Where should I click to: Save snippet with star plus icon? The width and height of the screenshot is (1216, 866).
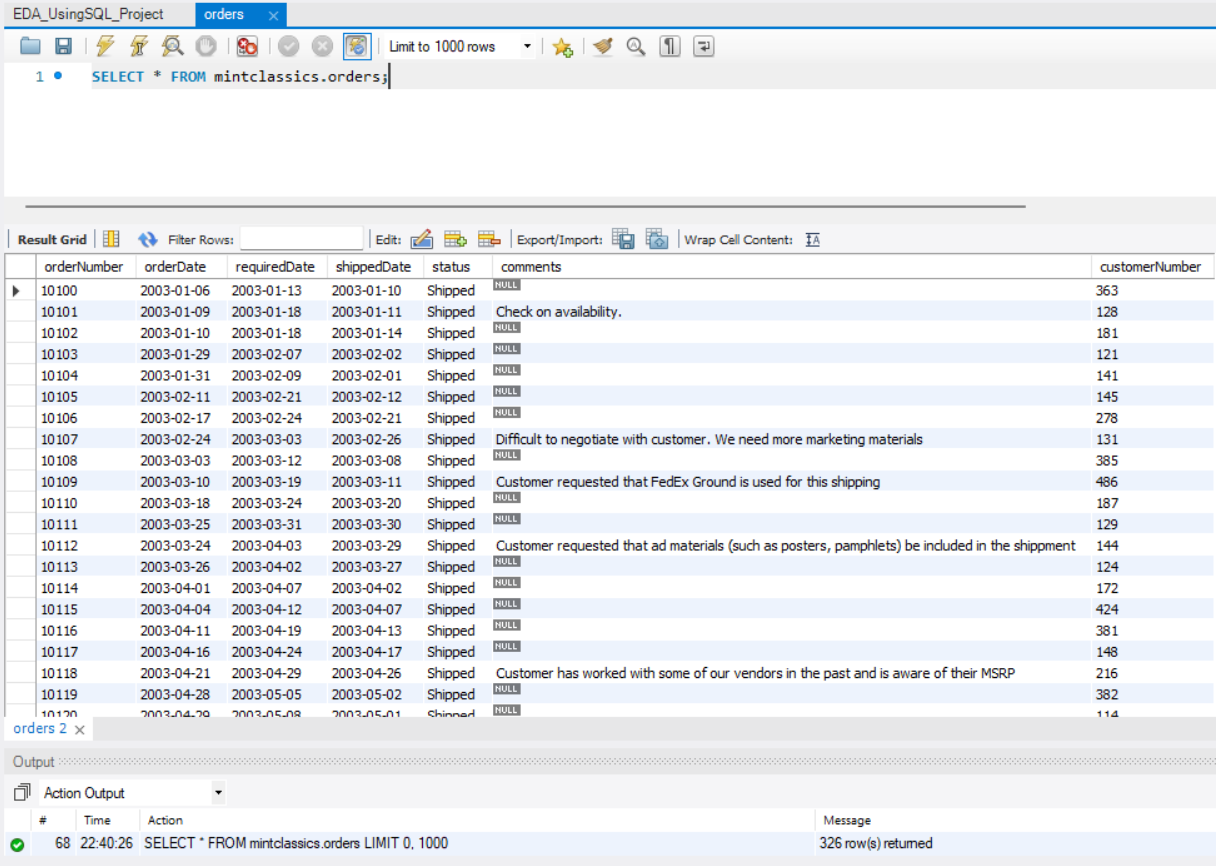coord(562,46)
